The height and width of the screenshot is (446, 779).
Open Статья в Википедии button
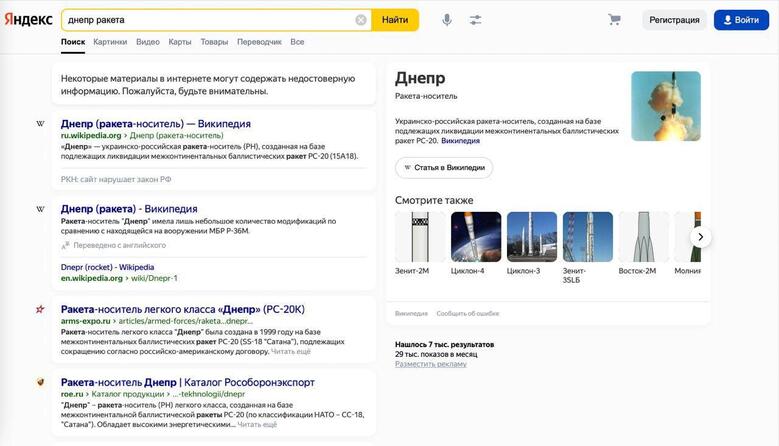click(x=444, y=168)
